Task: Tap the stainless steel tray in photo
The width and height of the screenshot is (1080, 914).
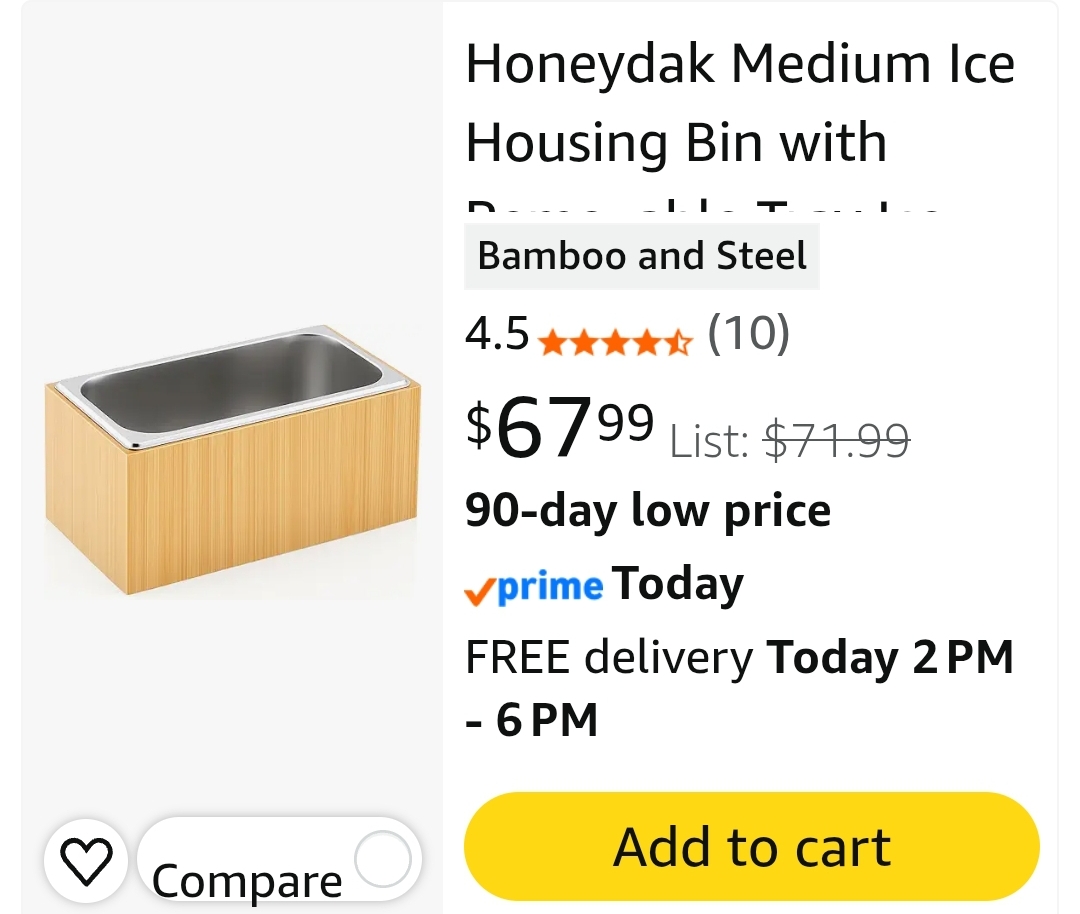Action: coord(231,384)
